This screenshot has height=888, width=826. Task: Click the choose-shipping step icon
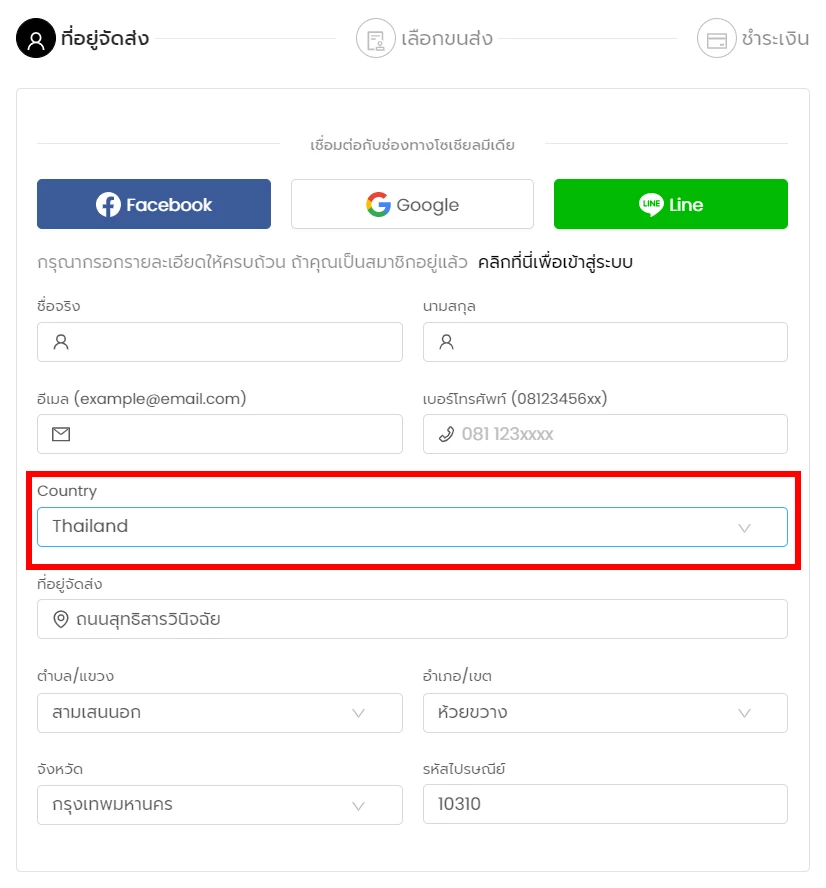(x=375, y=39)
